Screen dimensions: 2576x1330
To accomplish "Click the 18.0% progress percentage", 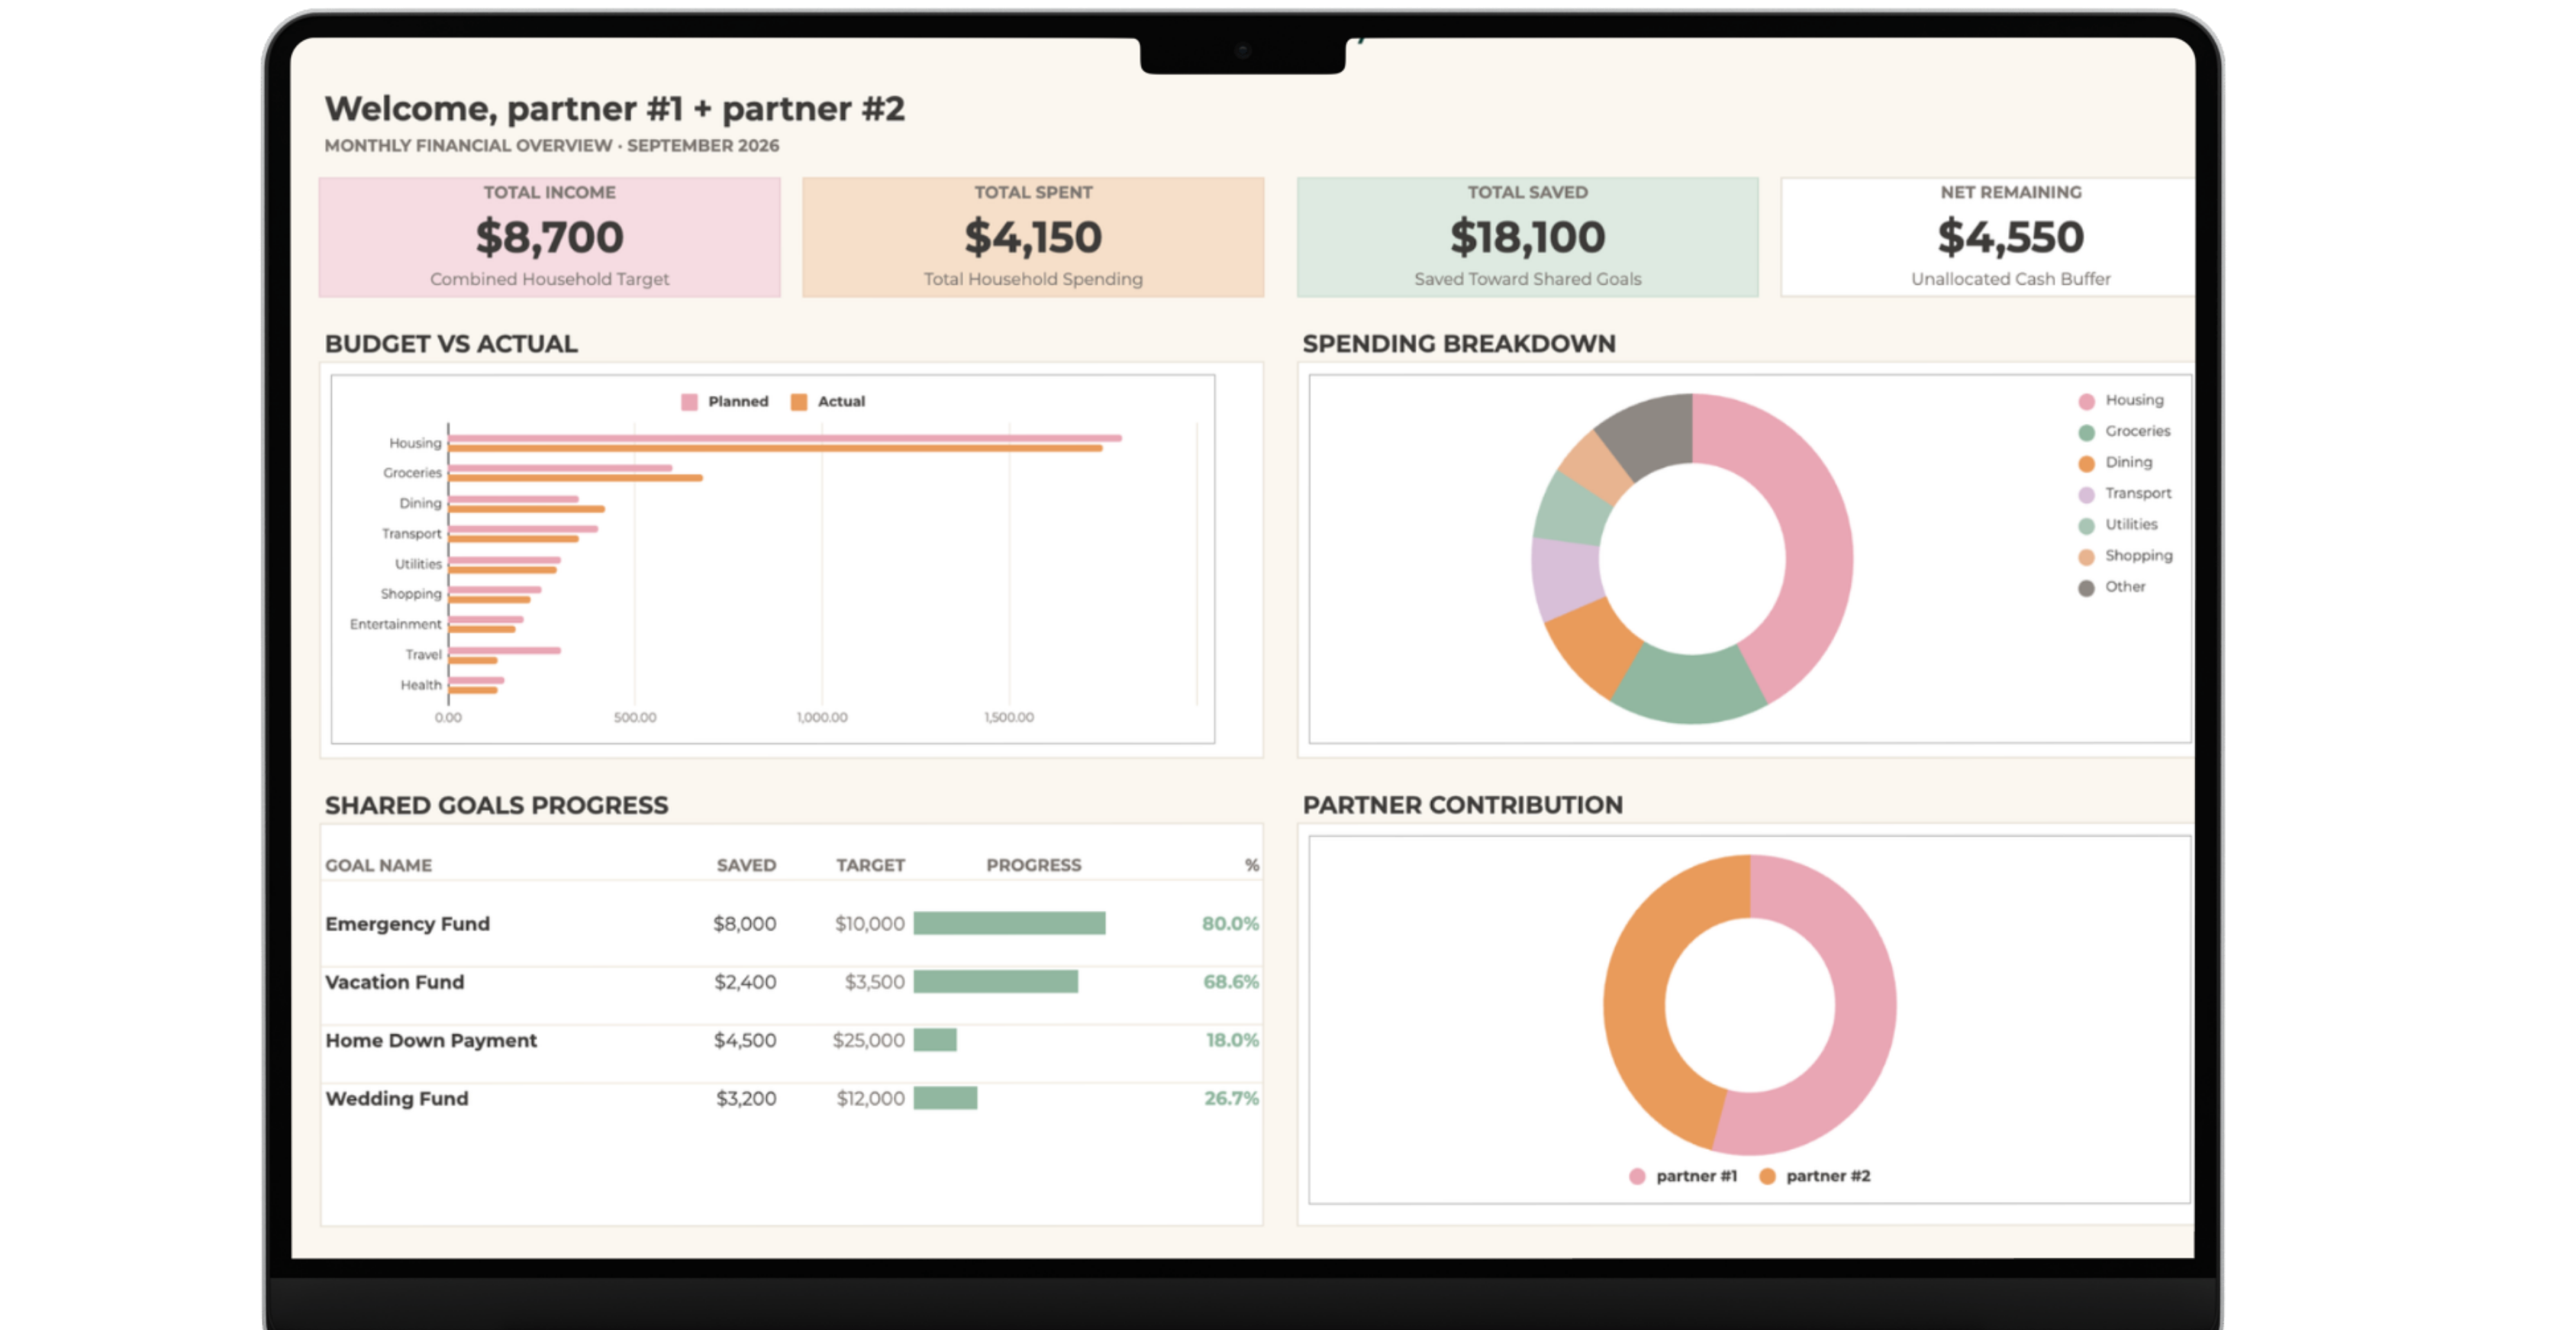I will click(1232, 1040).
